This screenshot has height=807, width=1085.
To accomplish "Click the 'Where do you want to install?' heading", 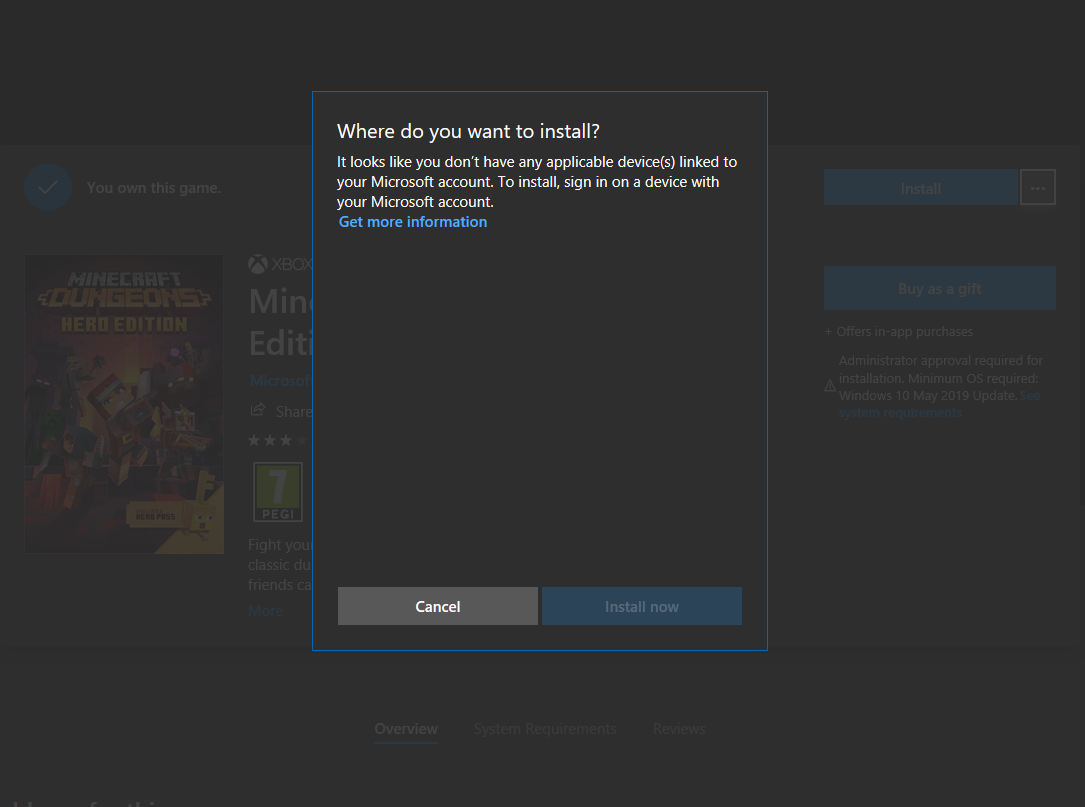I will (x=468, y=132).
